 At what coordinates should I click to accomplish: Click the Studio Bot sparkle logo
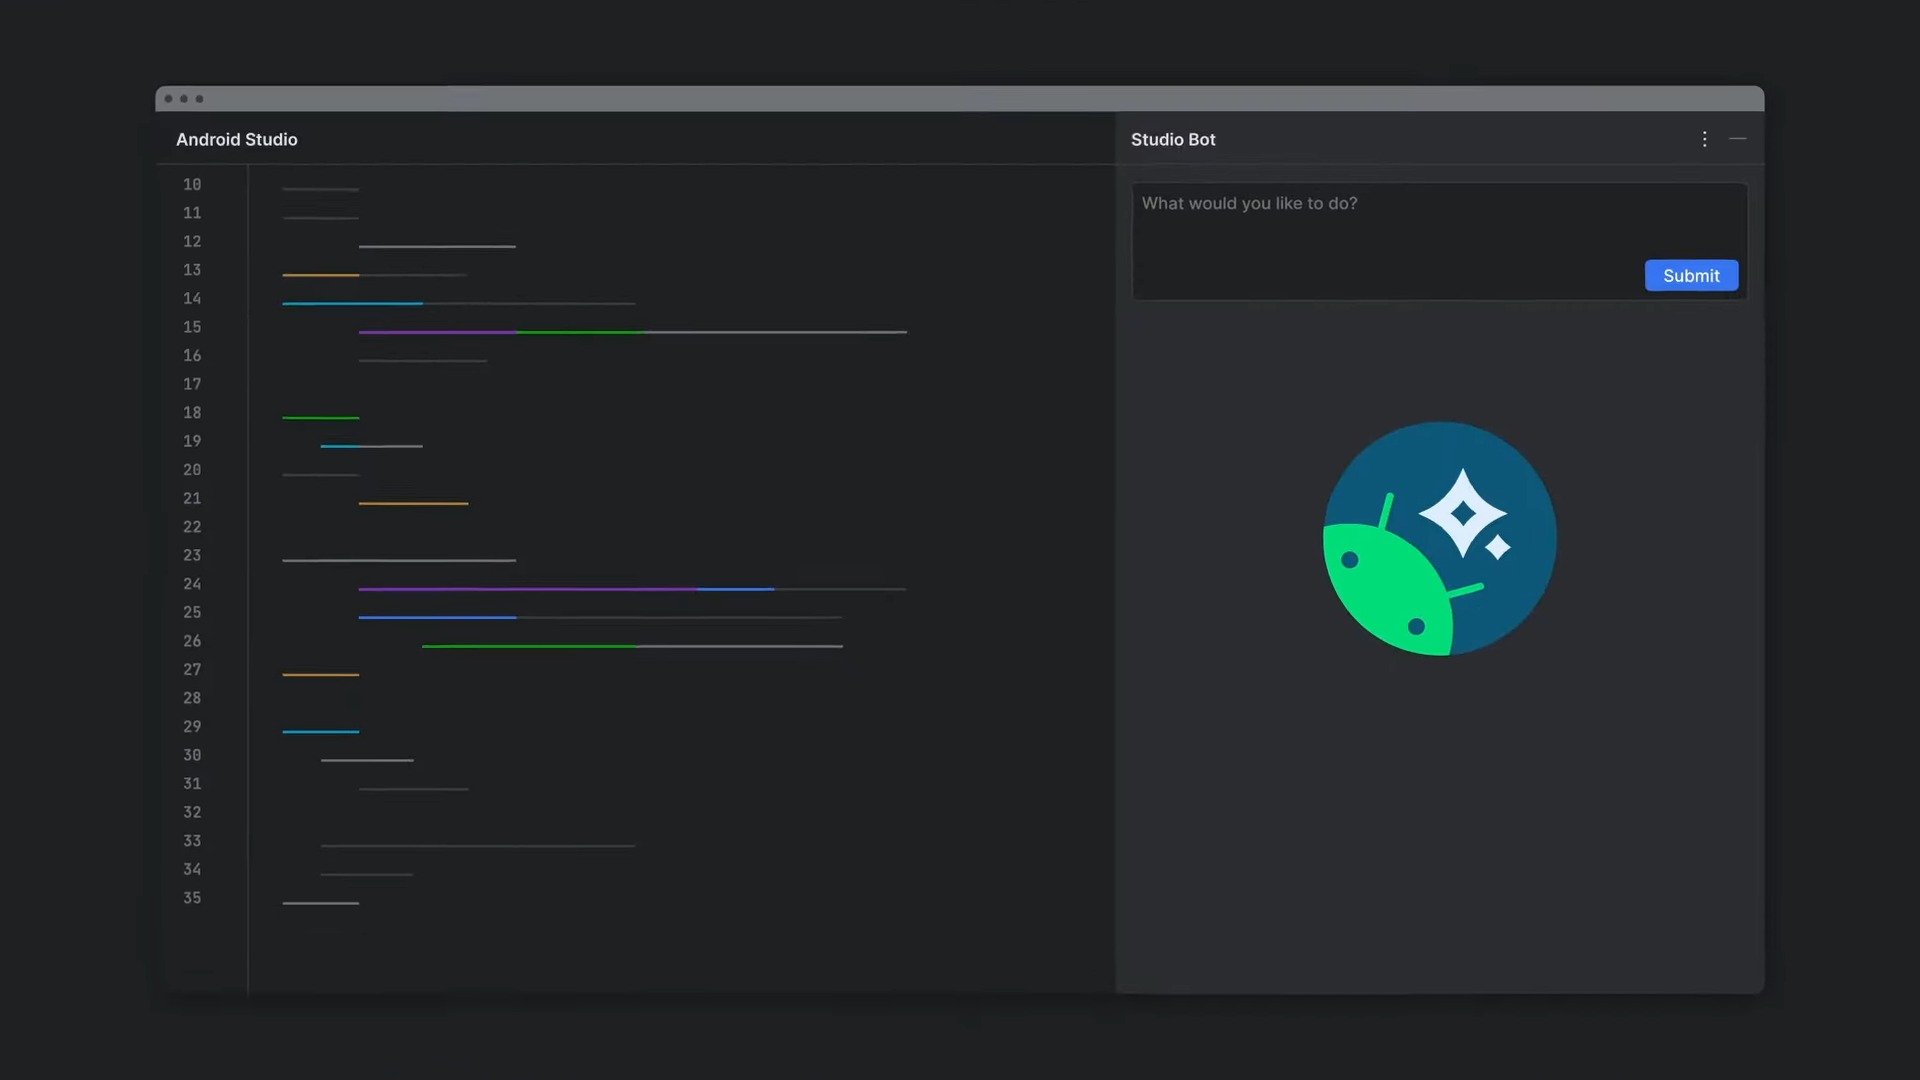pos(1438,540)
